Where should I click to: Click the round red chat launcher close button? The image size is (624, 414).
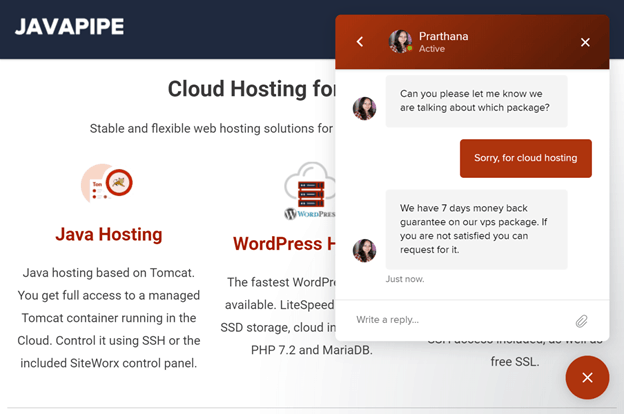587,377
